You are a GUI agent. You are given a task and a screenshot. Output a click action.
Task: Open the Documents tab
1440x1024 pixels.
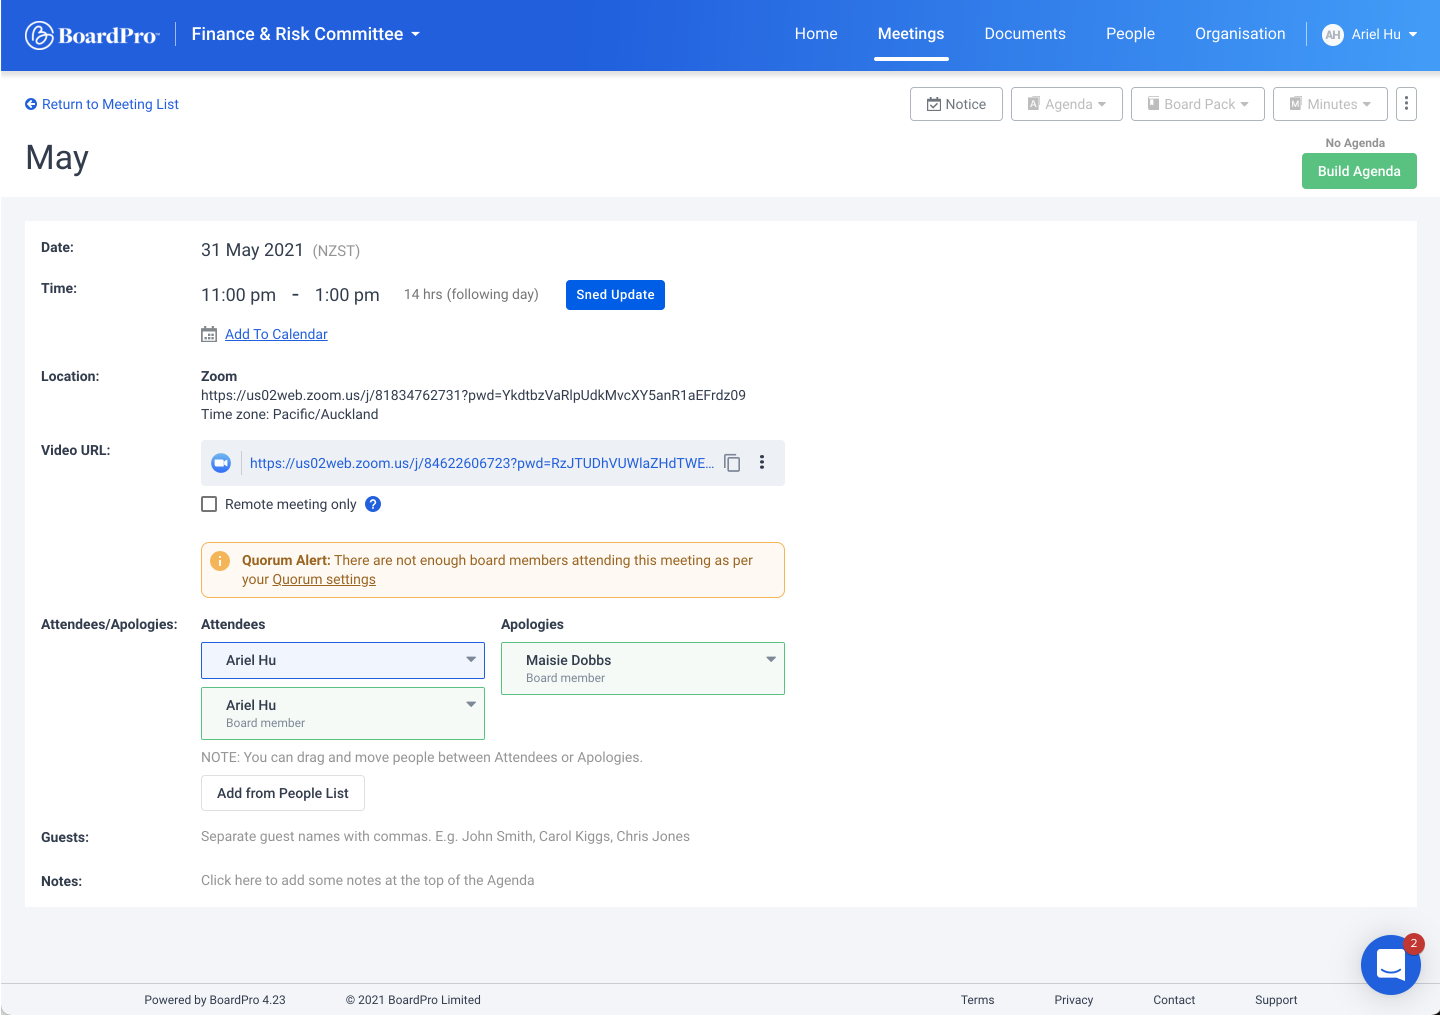[1024, 34]
